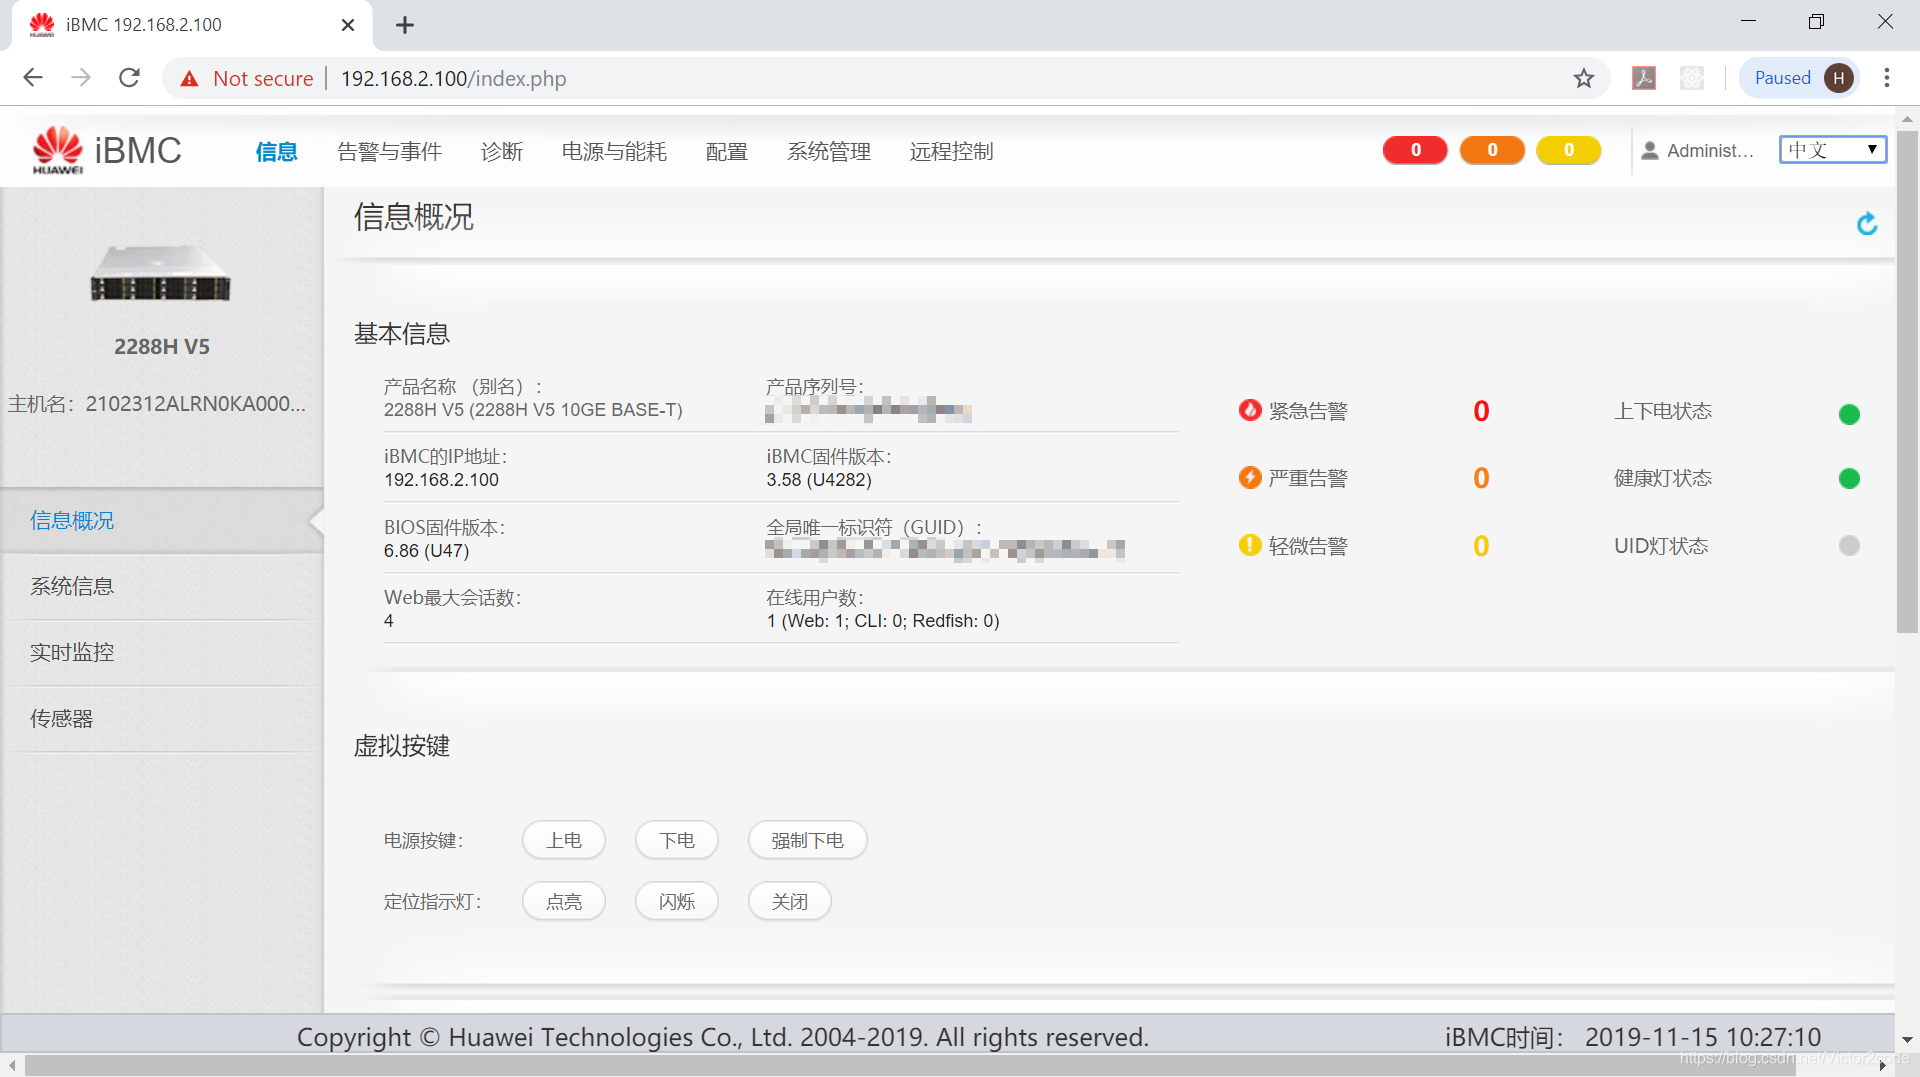Click the 严重告警 orange icon

tap(1250, 477)
